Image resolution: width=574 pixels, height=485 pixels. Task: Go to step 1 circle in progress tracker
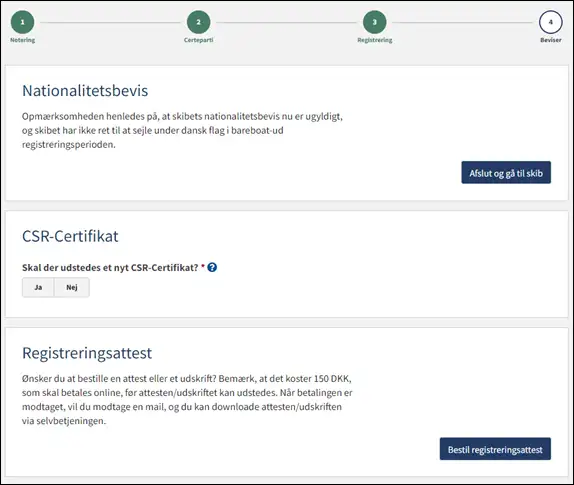pyautogui.click(x=22, y=22)
